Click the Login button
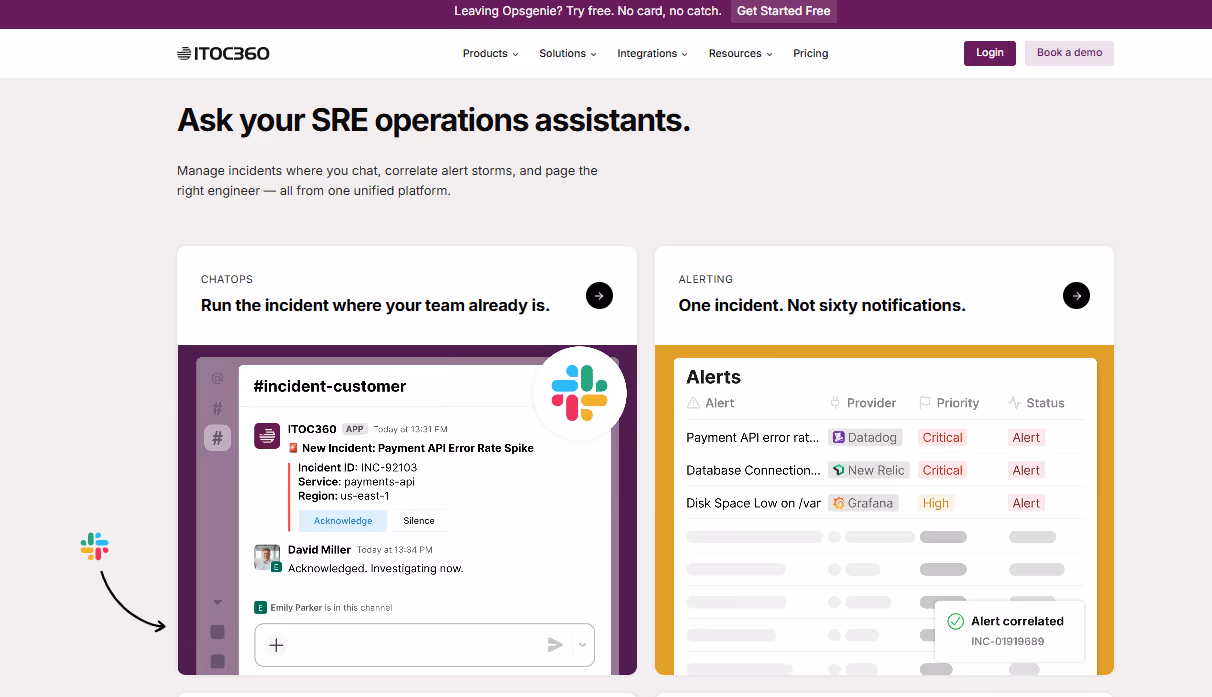Viewport: 1212px width, 697px height. coord(990,53)
